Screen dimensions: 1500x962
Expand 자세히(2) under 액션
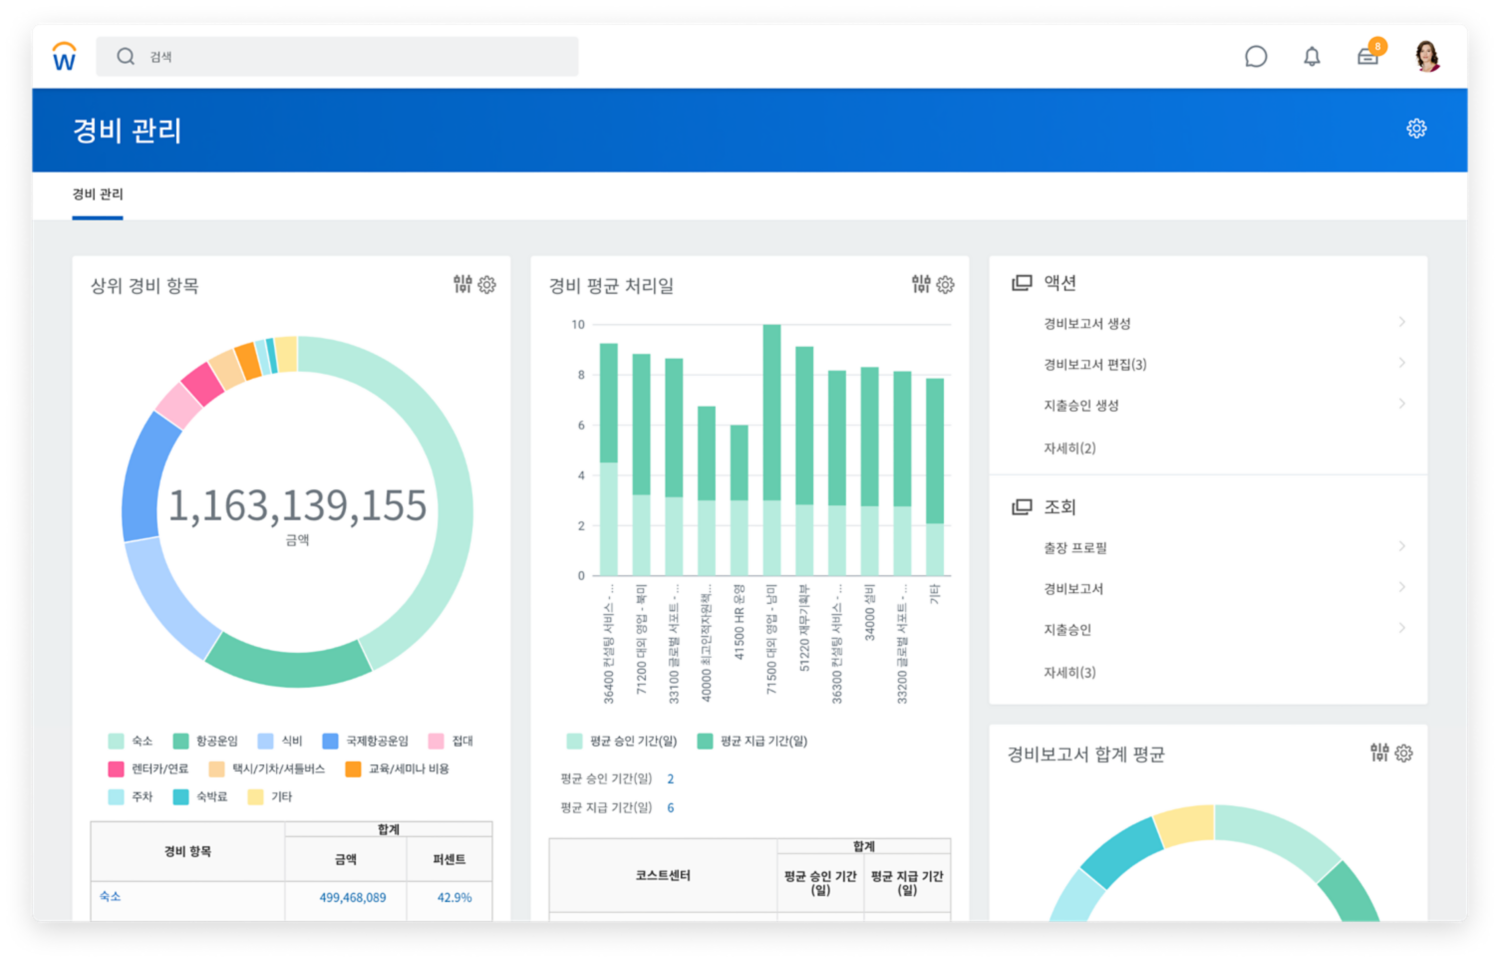(x=1070, y=448)
